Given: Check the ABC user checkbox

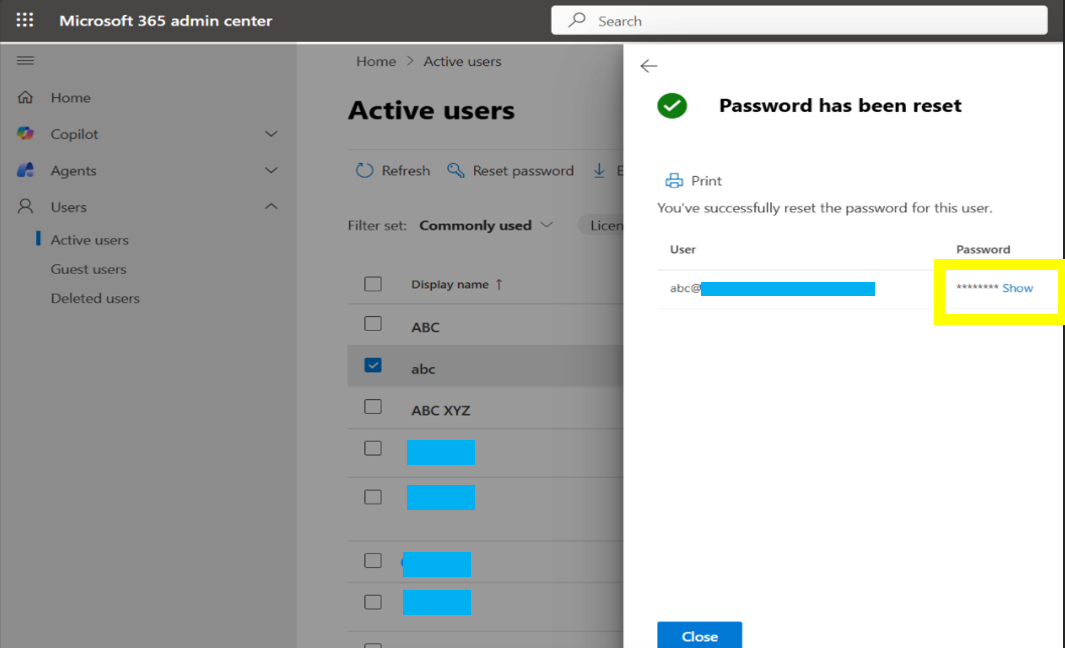Looking at the screenshot, I should [x=373, y=324].
